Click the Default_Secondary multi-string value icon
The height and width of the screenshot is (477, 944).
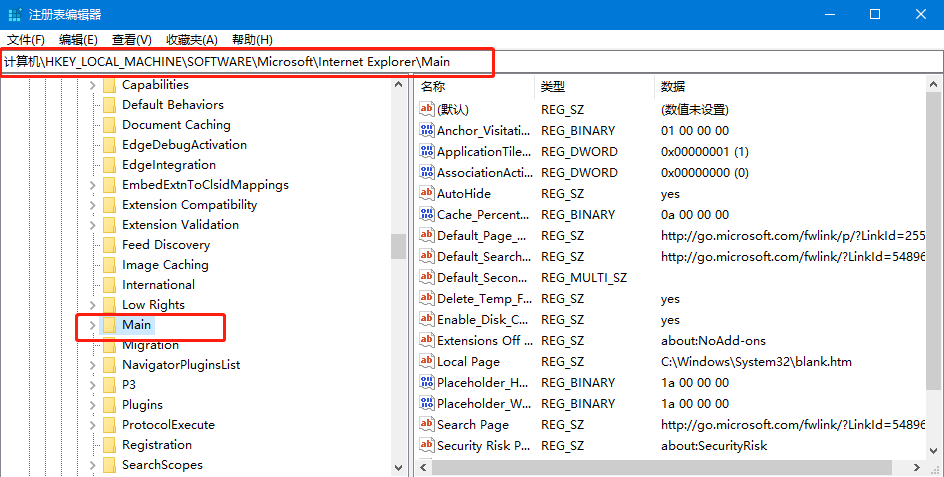427,278
